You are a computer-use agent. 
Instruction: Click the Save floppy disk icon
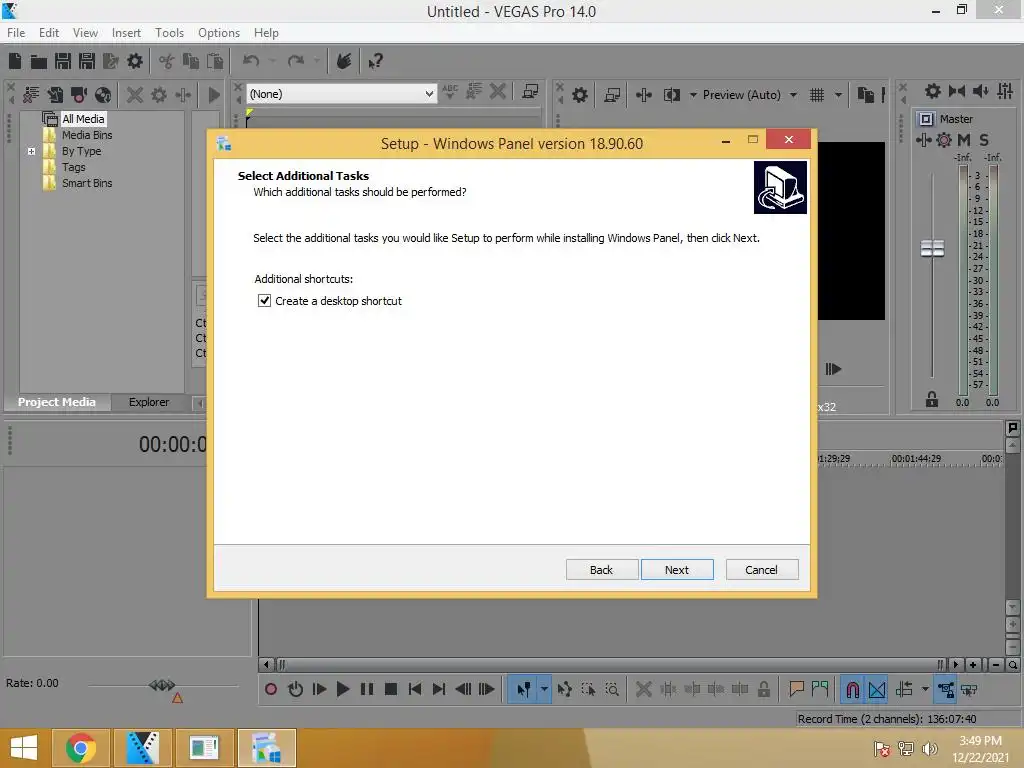(63, 61)
